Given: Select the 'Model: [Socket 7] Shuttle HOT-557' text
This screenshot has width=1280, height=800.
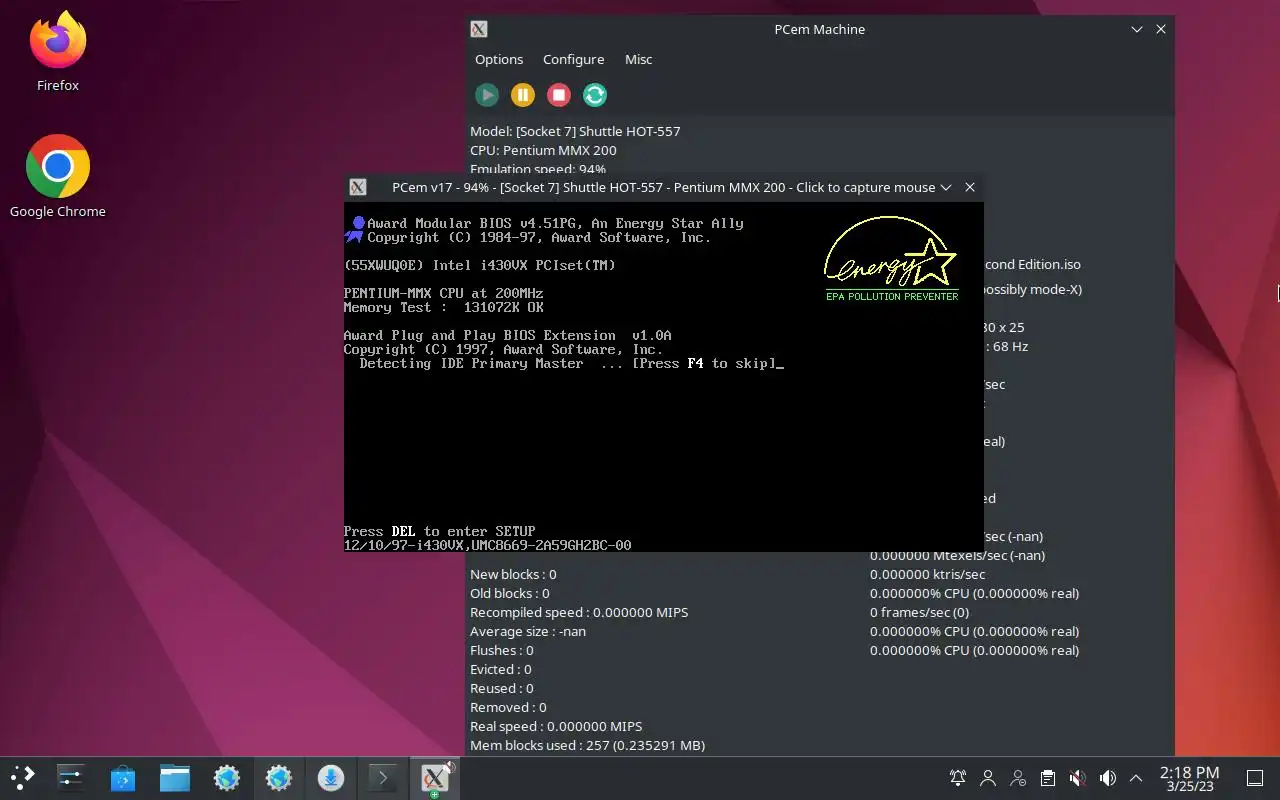Looking at the screenshot, I should click(575, 131).
